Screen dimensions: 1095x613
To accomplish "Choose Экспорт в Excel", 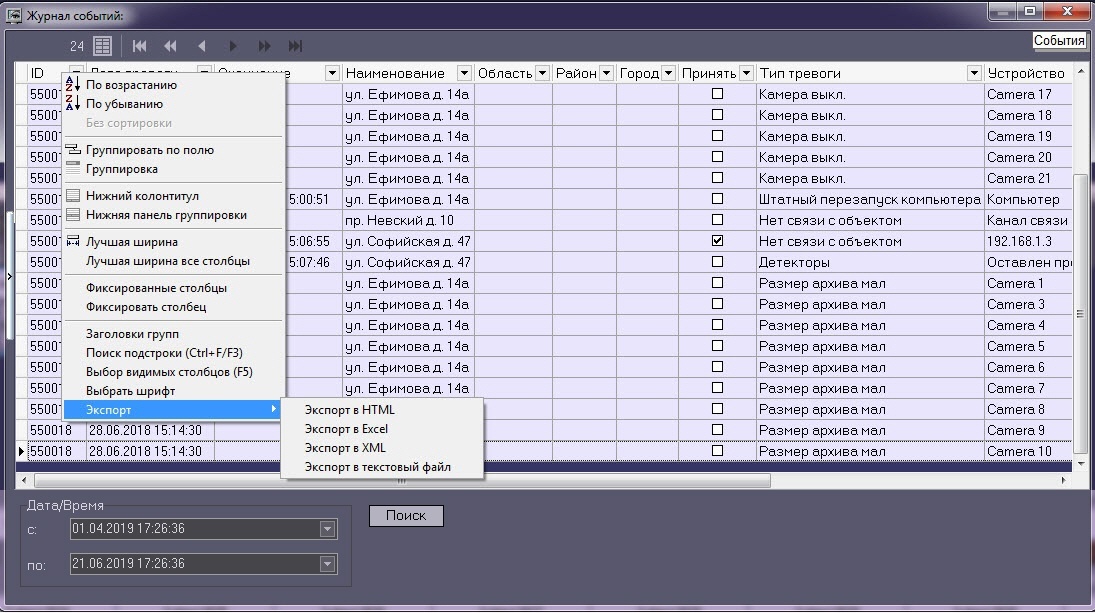I will 346,429.
